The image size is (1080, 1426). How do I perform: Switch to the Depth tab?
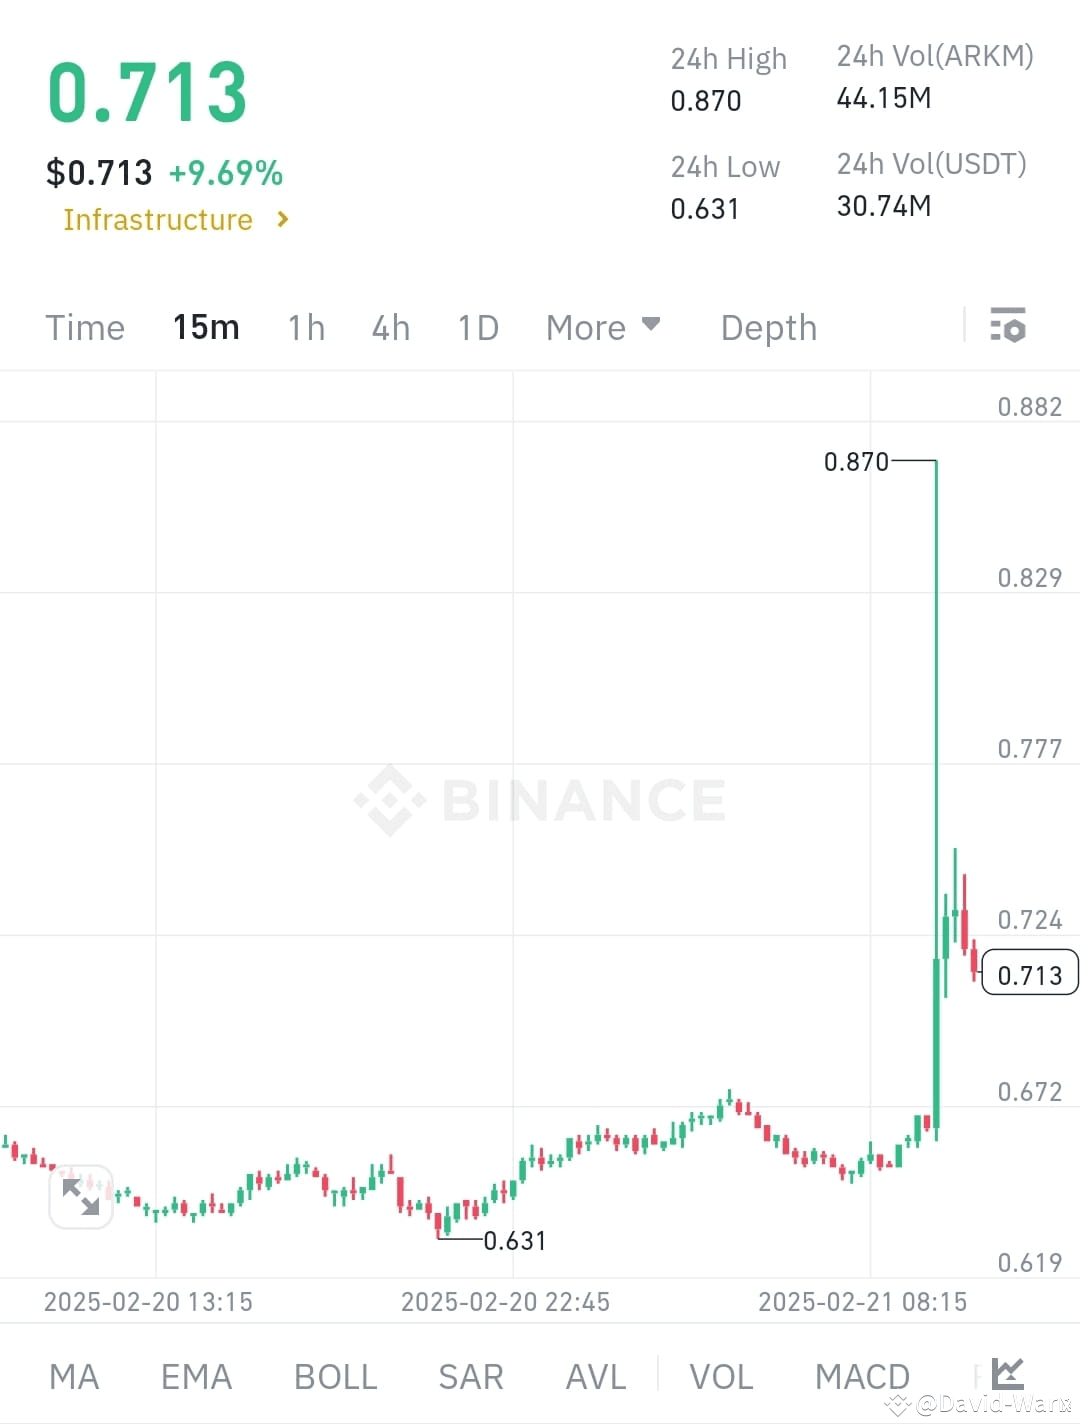[768, 327]
